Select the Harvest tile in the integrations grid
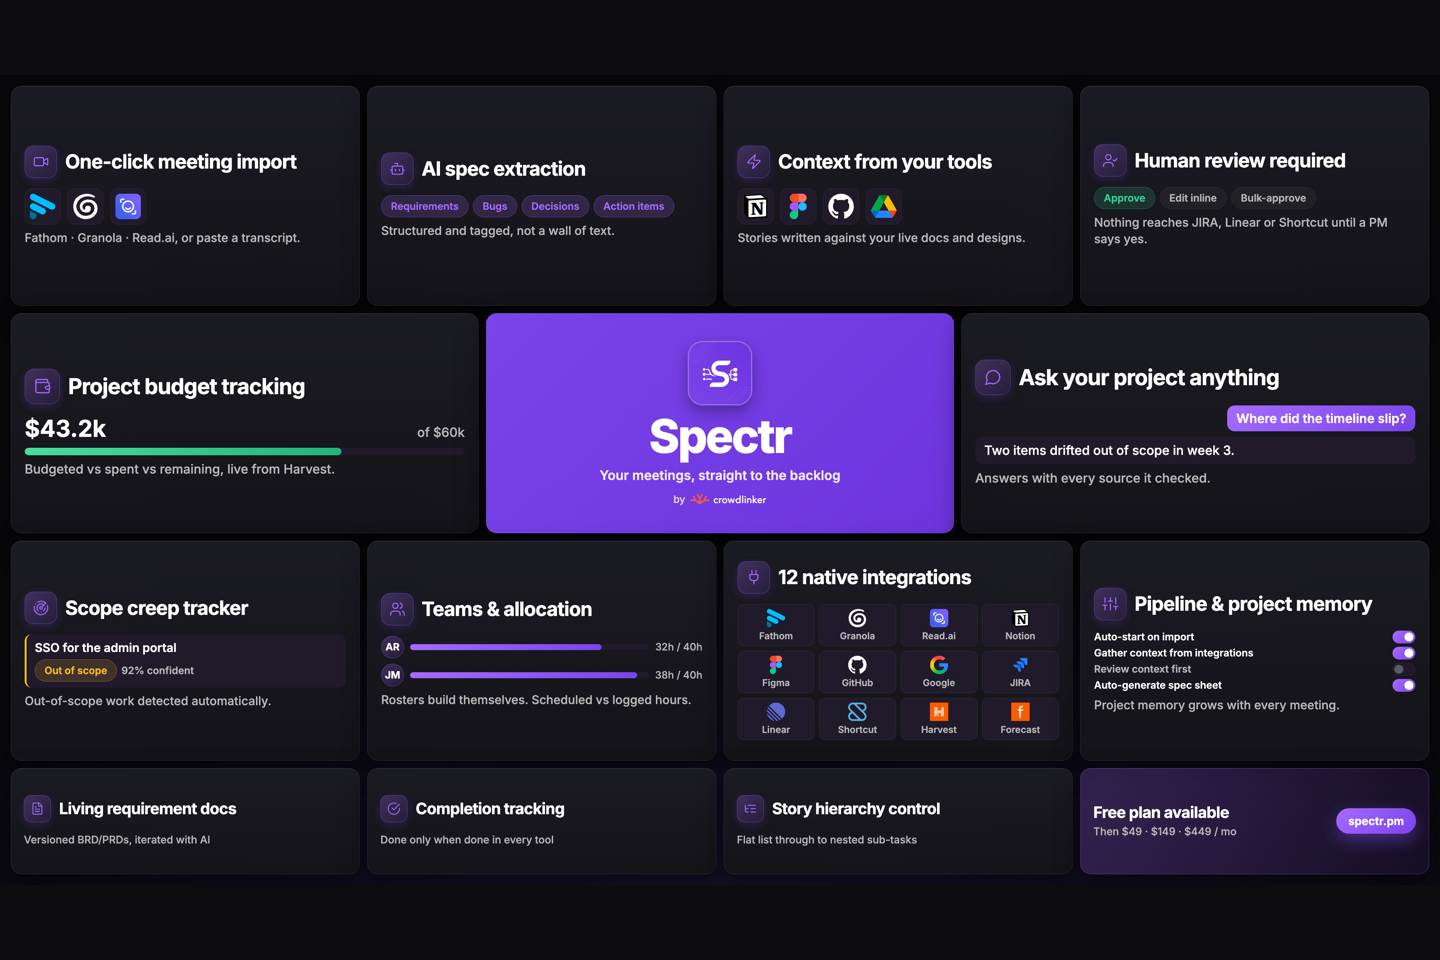 (x=939, y=718)
